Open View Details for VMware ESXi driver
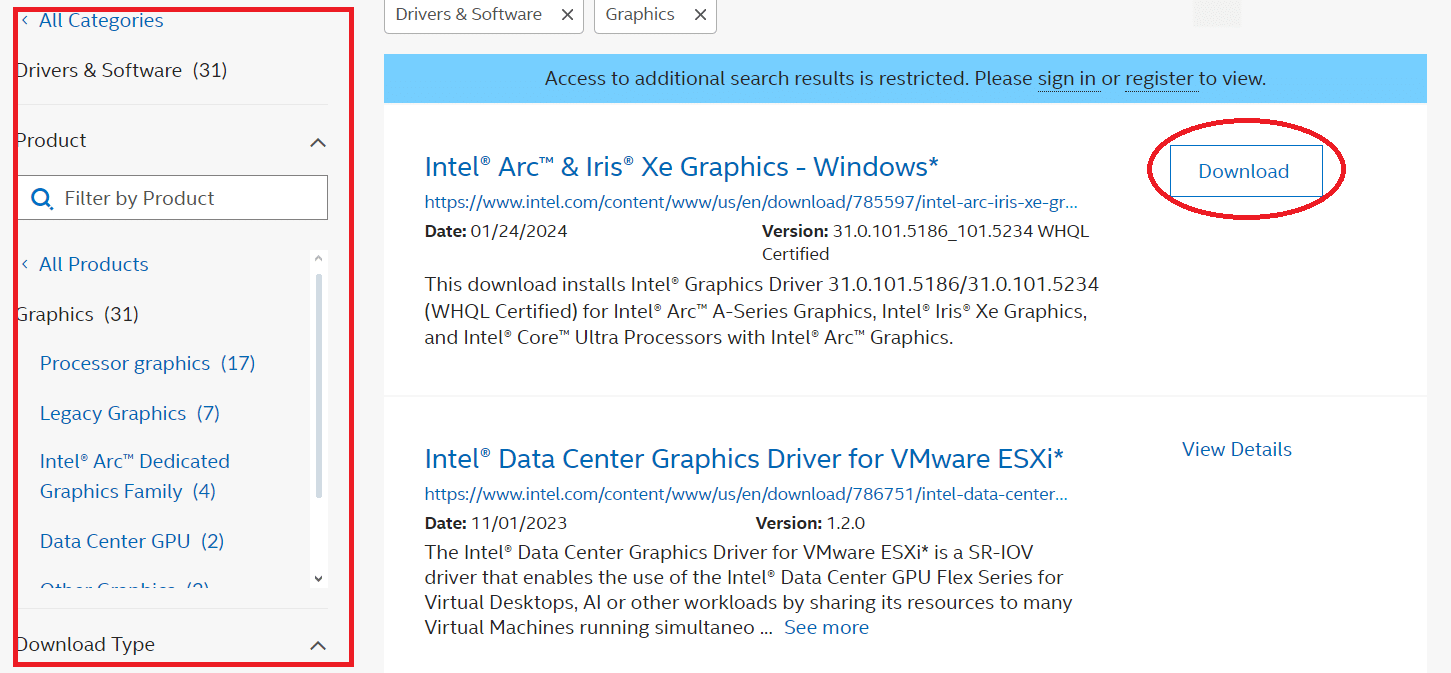 (x=1236, y=450)
